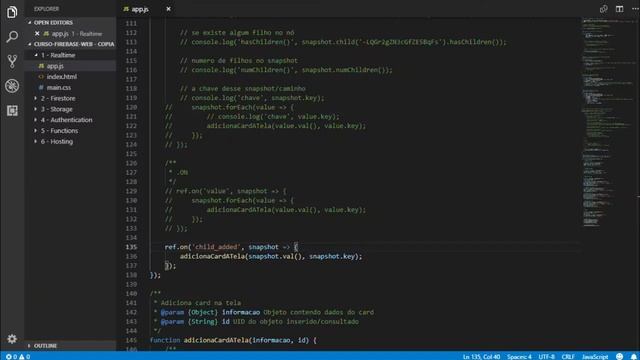Place cursor on 'child_added' string

click(x=216, y=247)
